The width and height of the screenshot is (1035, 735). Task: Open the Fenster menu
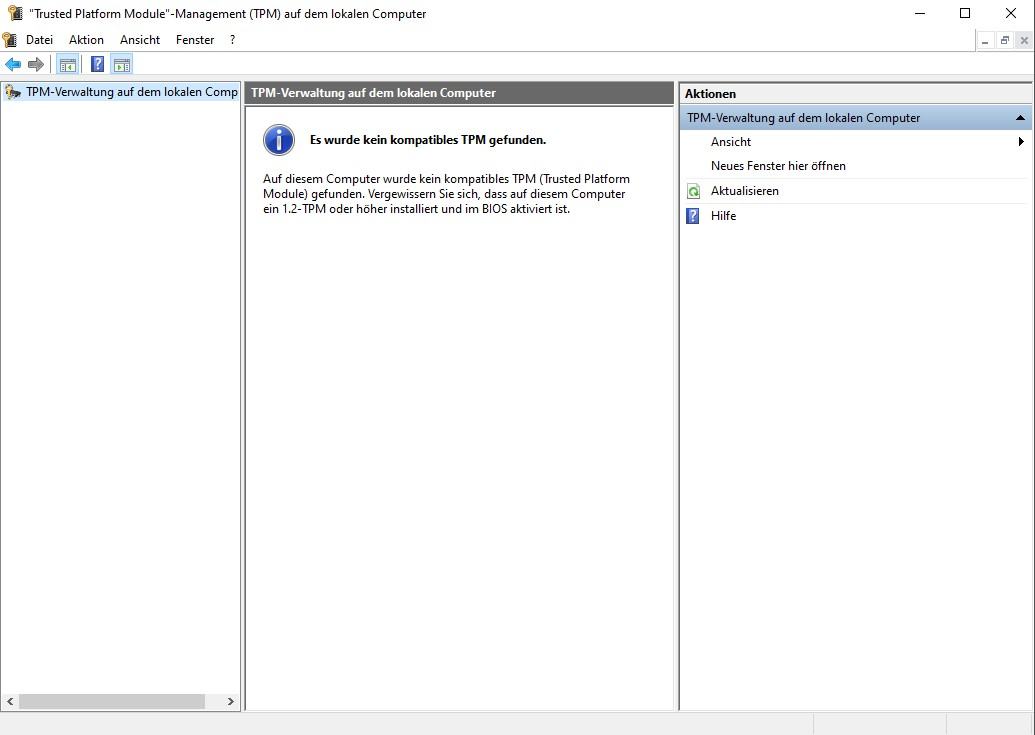pyautogui.click(x=195, y=40)
